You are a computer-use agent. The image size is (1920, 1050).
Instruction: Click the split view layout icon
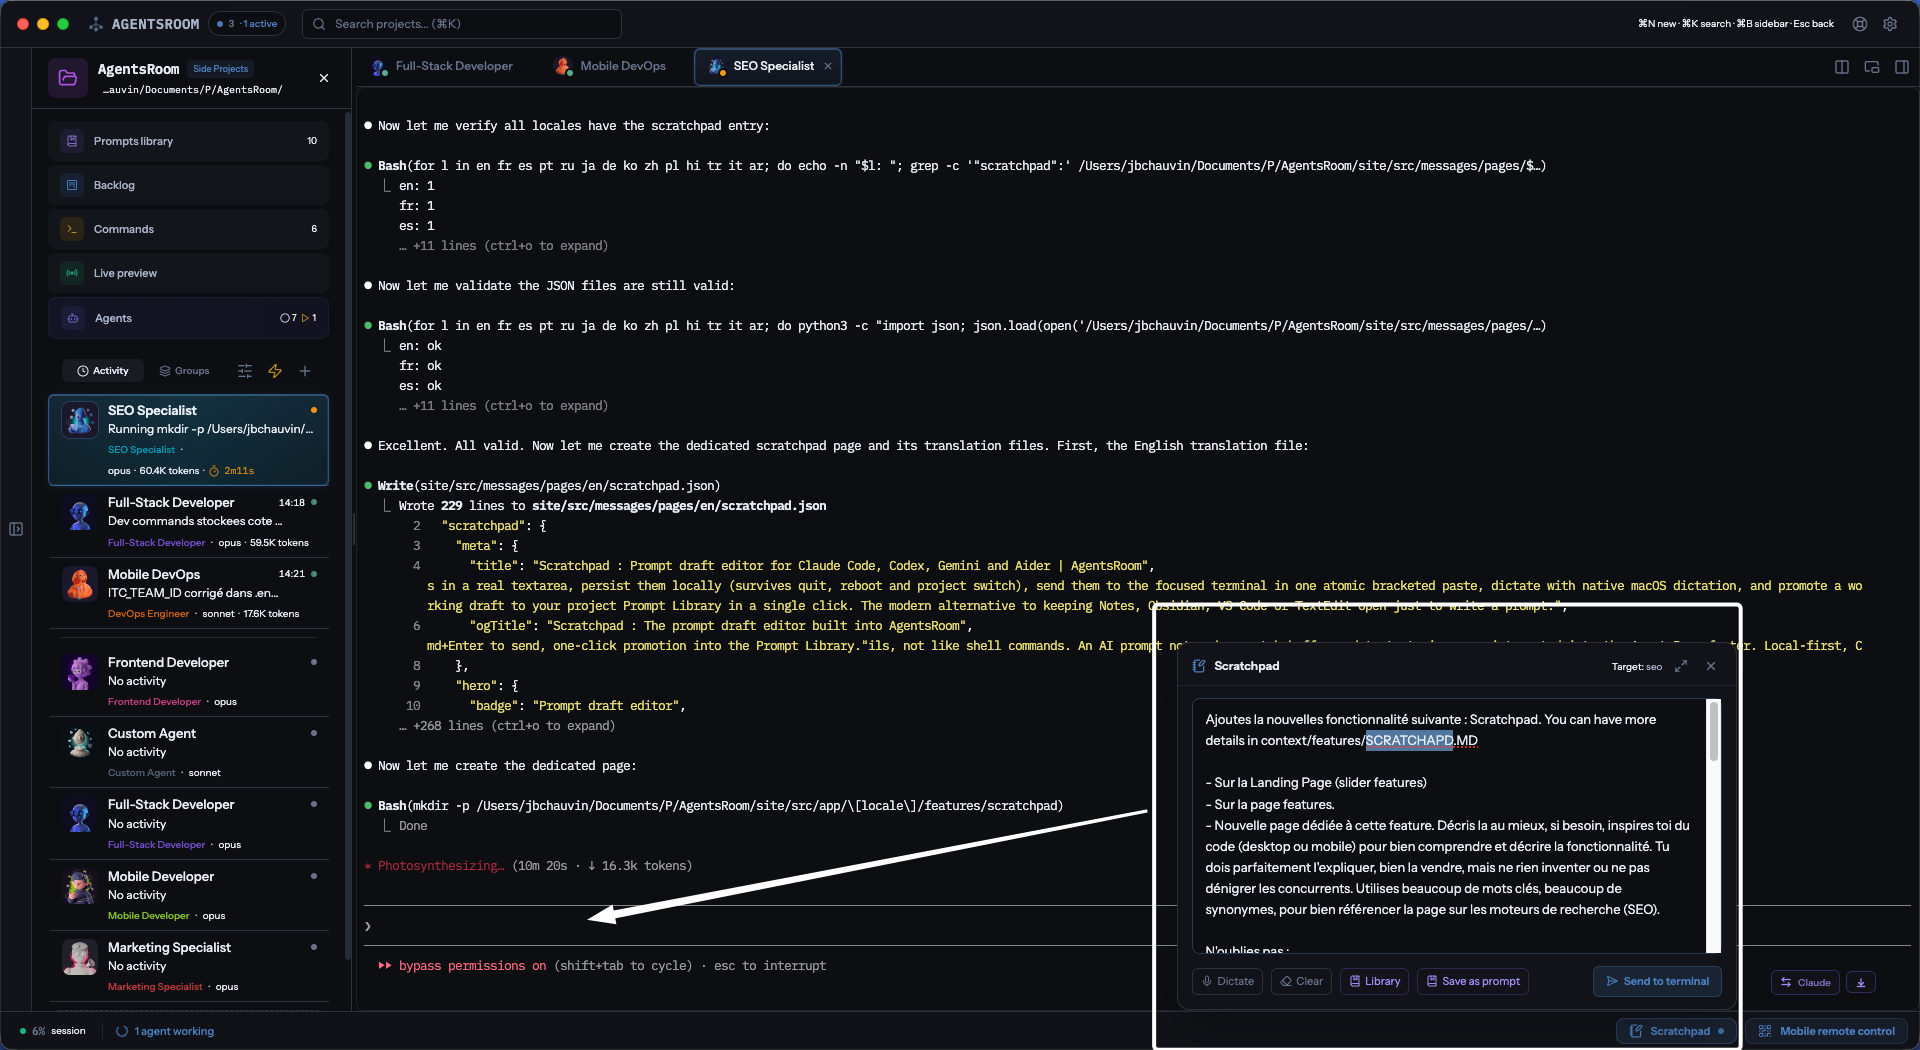pos(1841,67)
